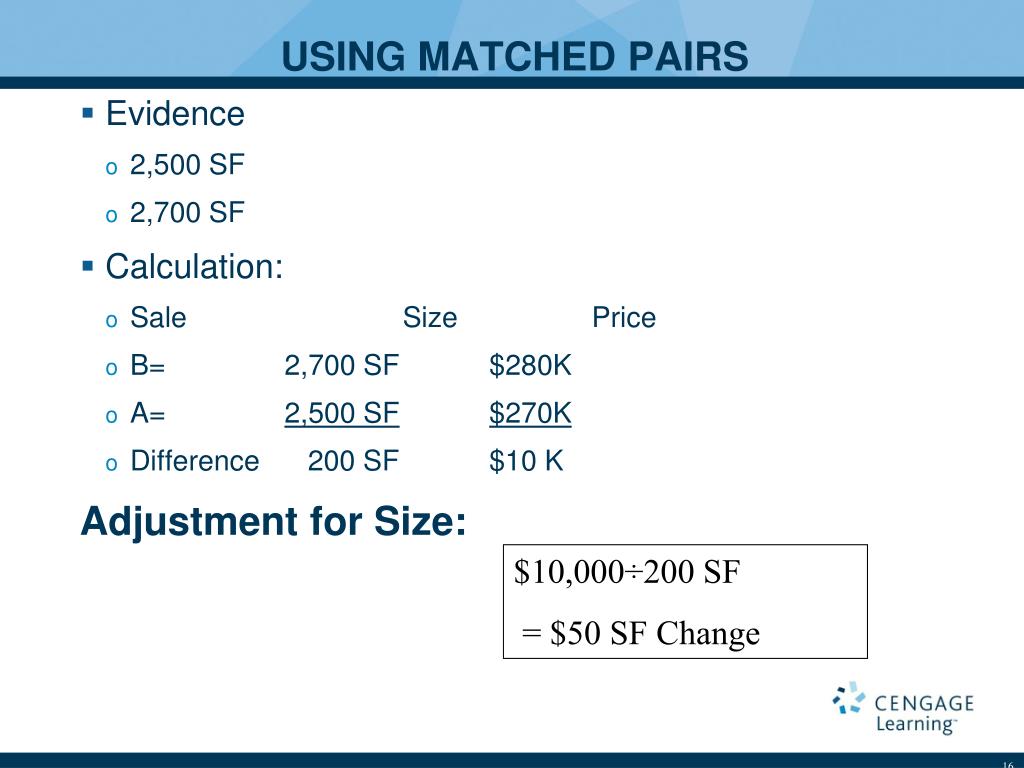Click the Sale column header
This screenshot has height=768, width=1024.
tap(158, 317)
